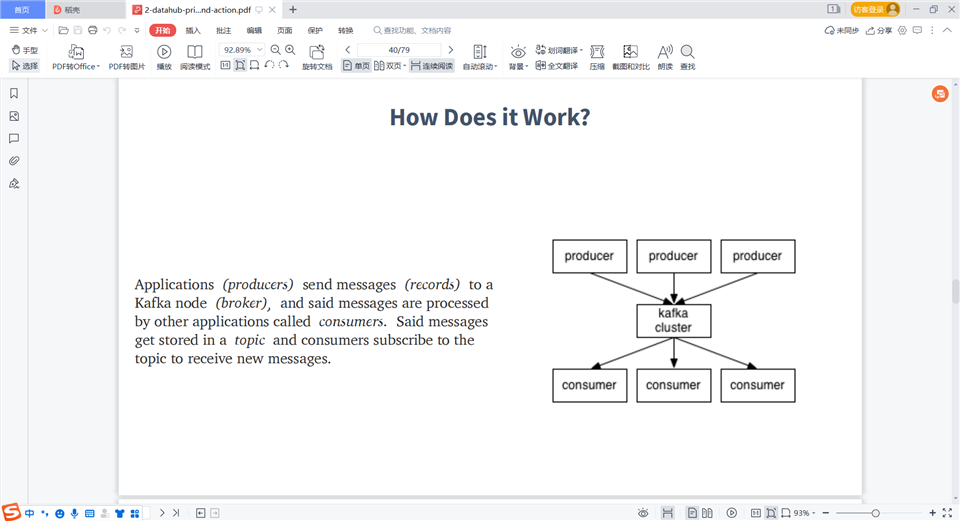Click 访客登录 guest login button
Viewport: 960px width, 521px height.
pos(875,9)
